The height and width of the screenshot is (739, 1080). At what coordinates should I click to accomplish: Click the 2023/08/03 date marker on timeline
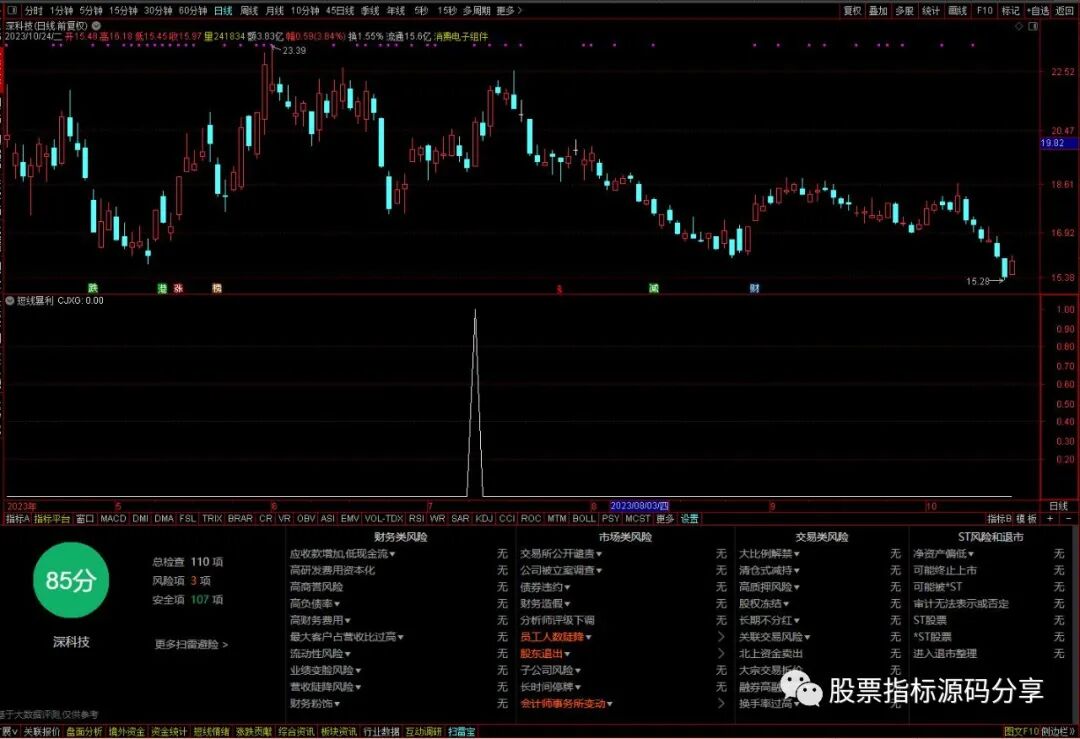640,506
